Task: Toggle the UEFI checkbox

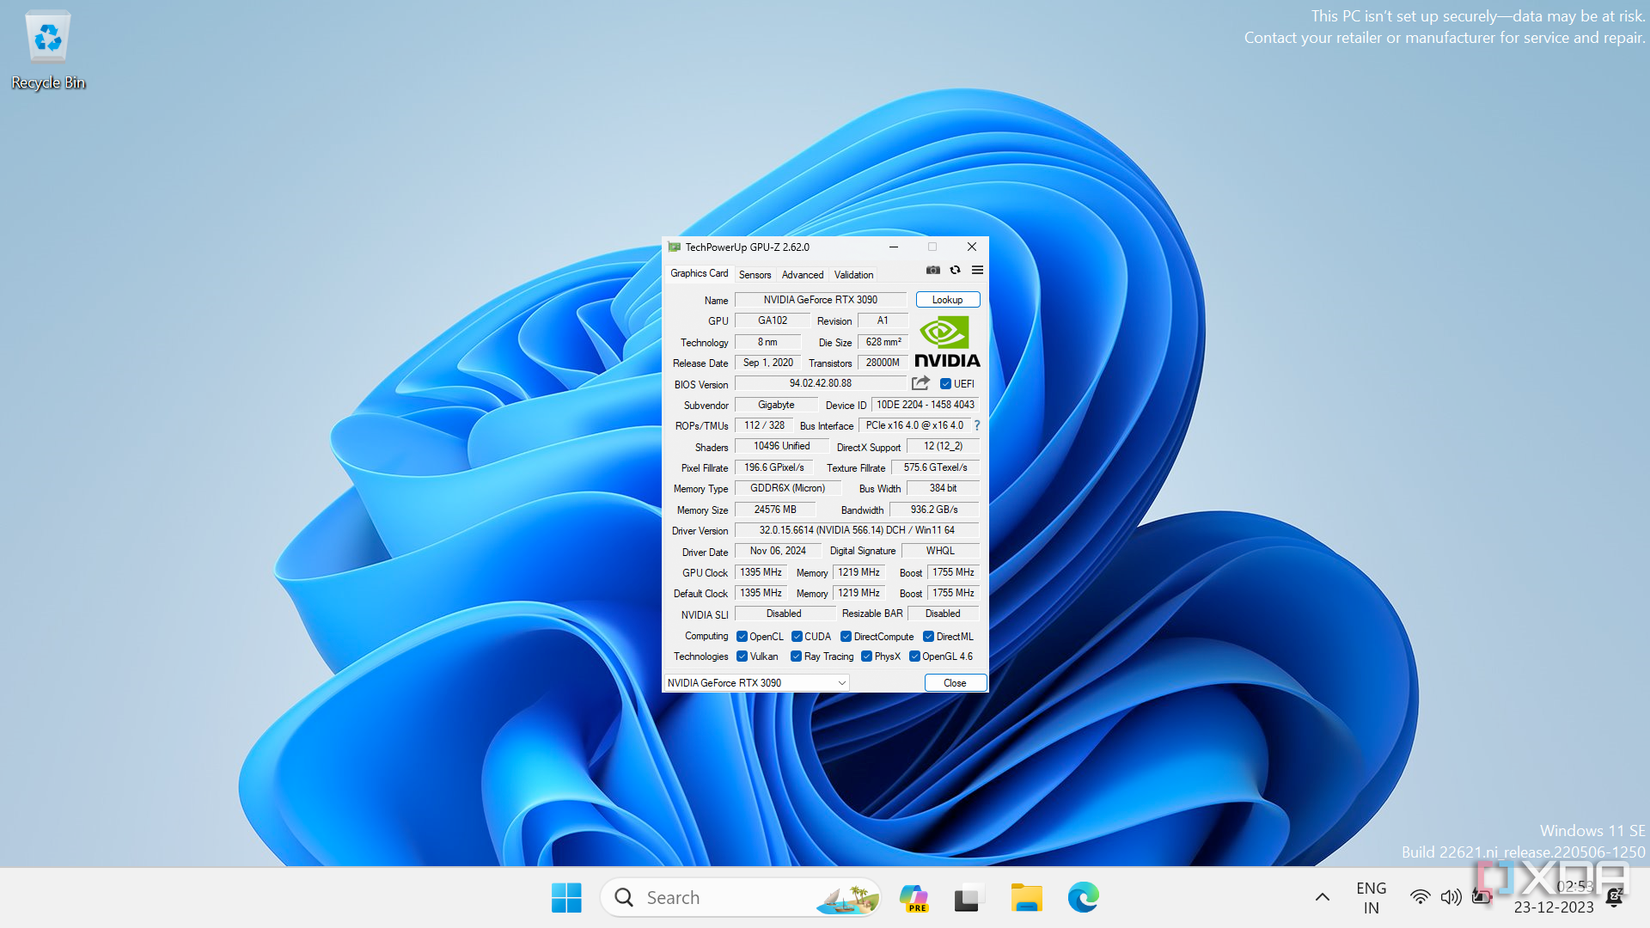Action: tap(945, 384)
